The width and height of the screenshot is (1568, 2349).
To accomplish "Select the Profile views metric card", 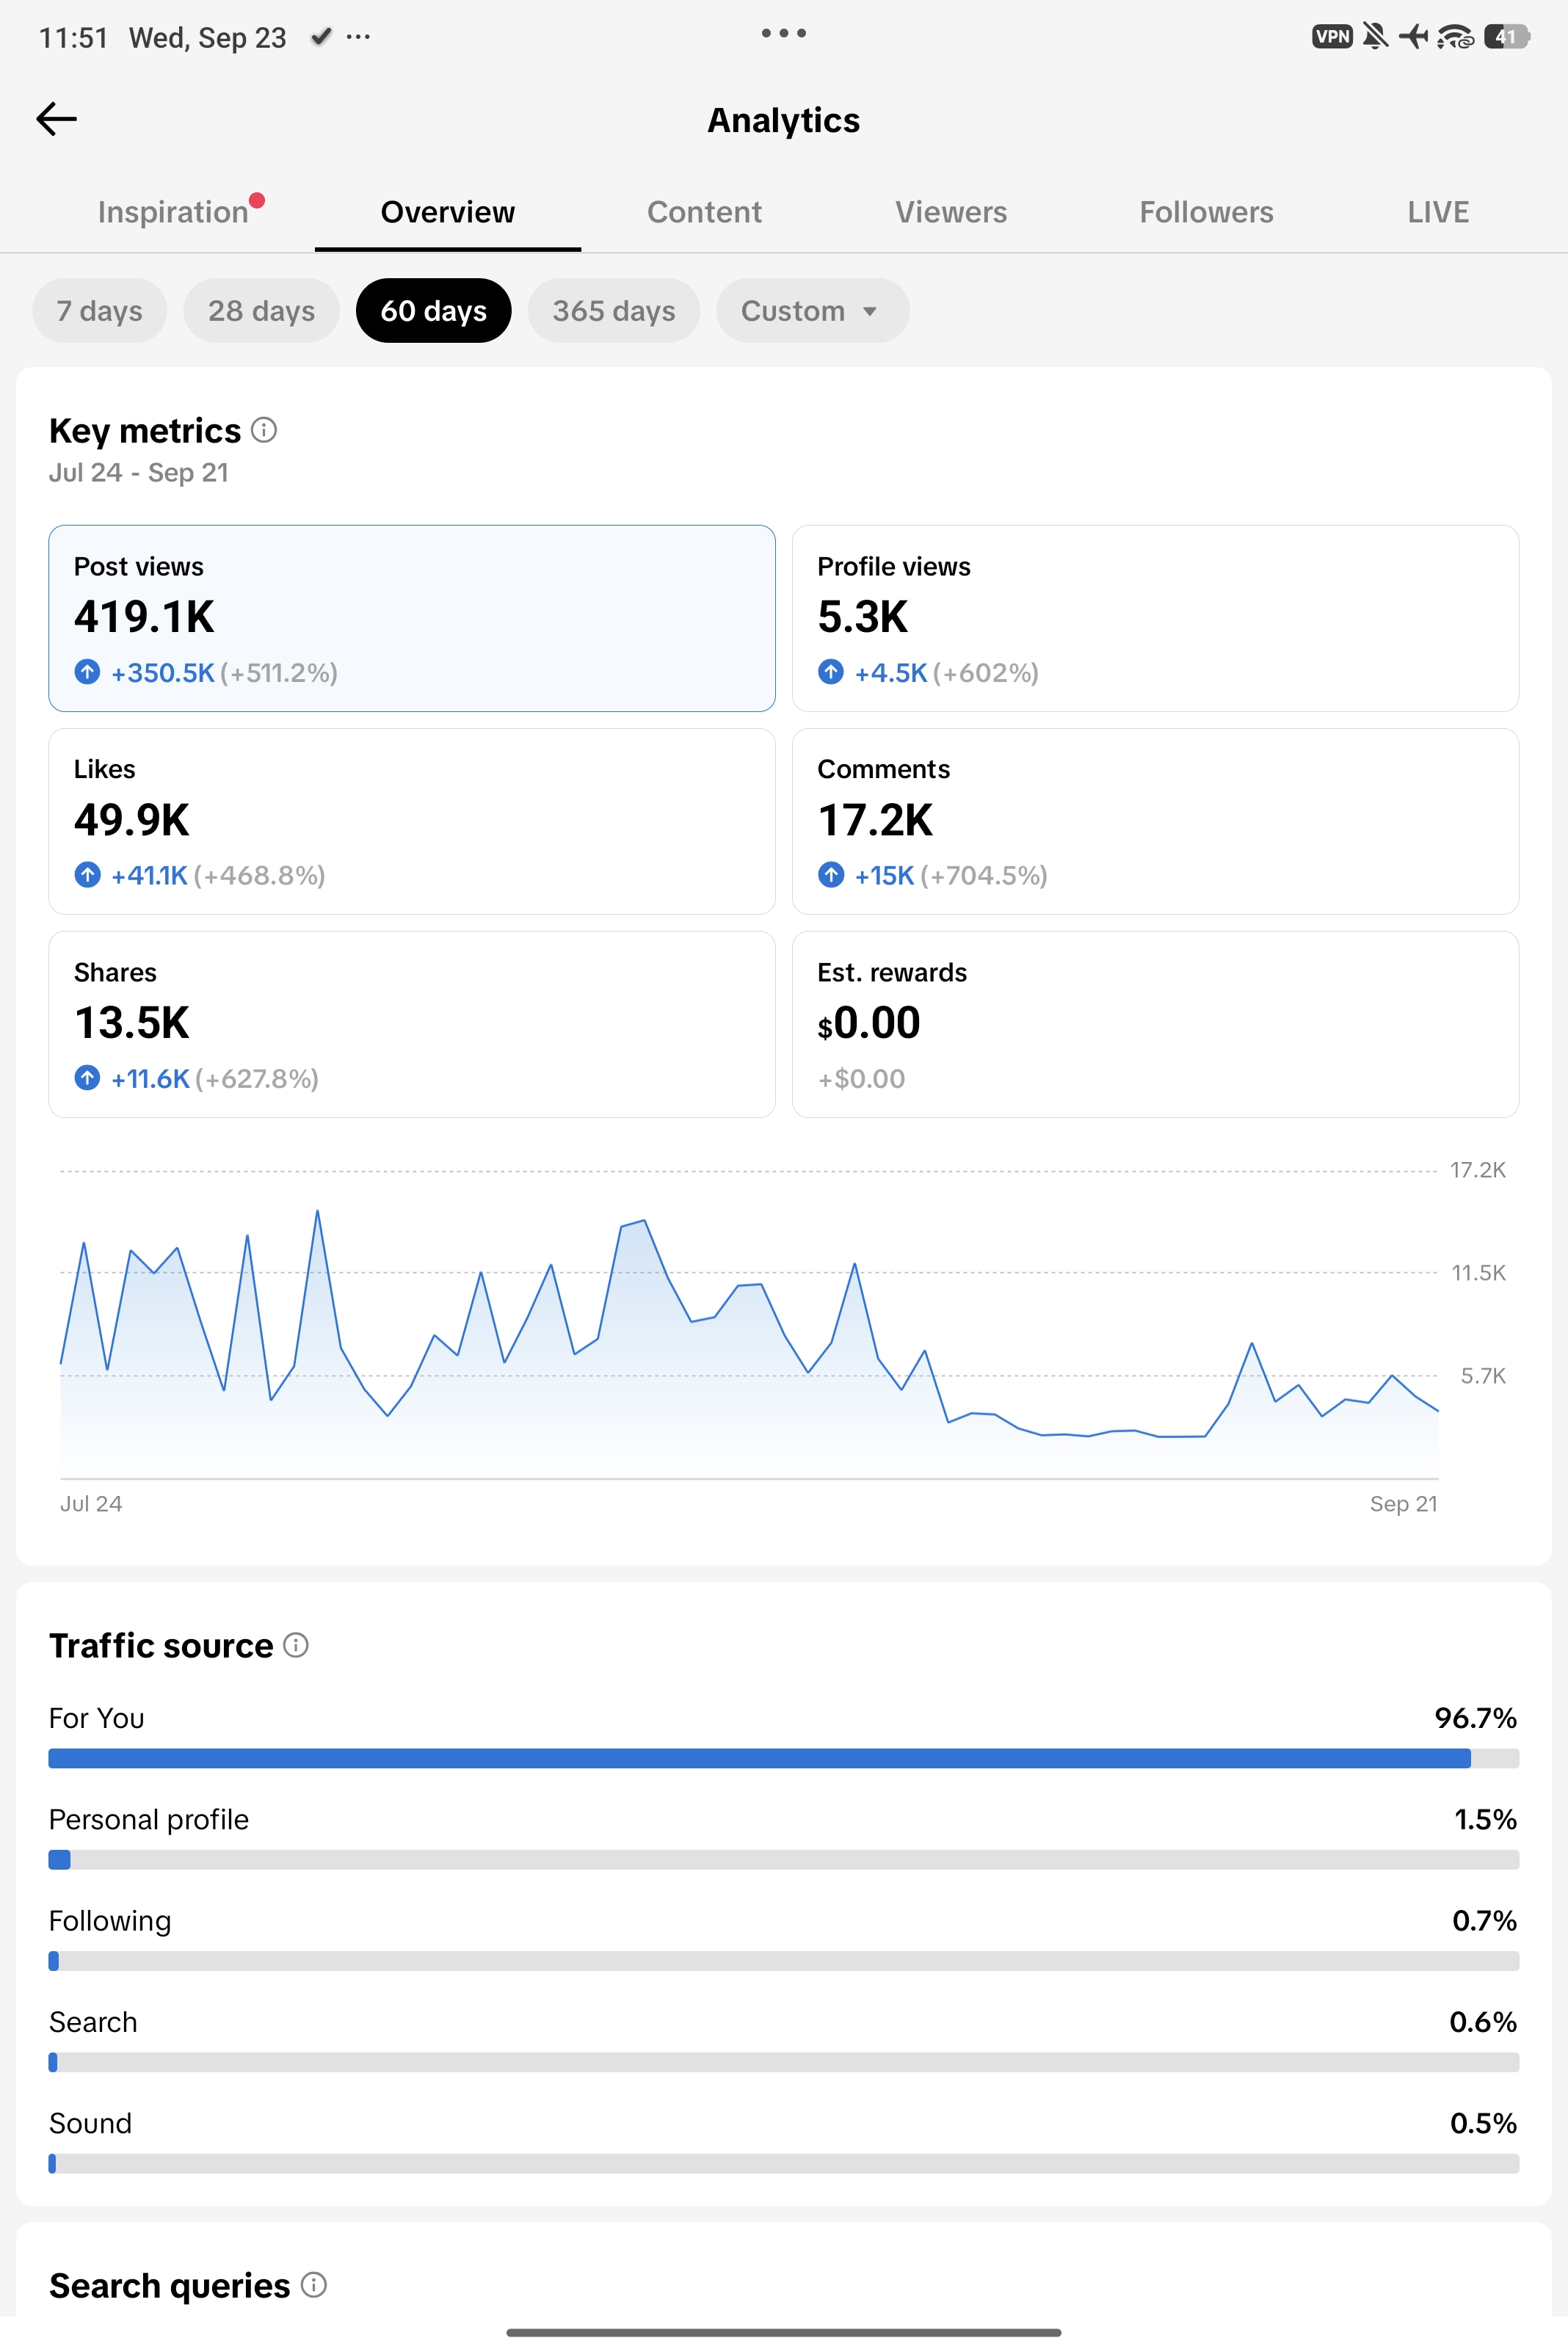I will pyautogui.click(x=1155, y=618).
